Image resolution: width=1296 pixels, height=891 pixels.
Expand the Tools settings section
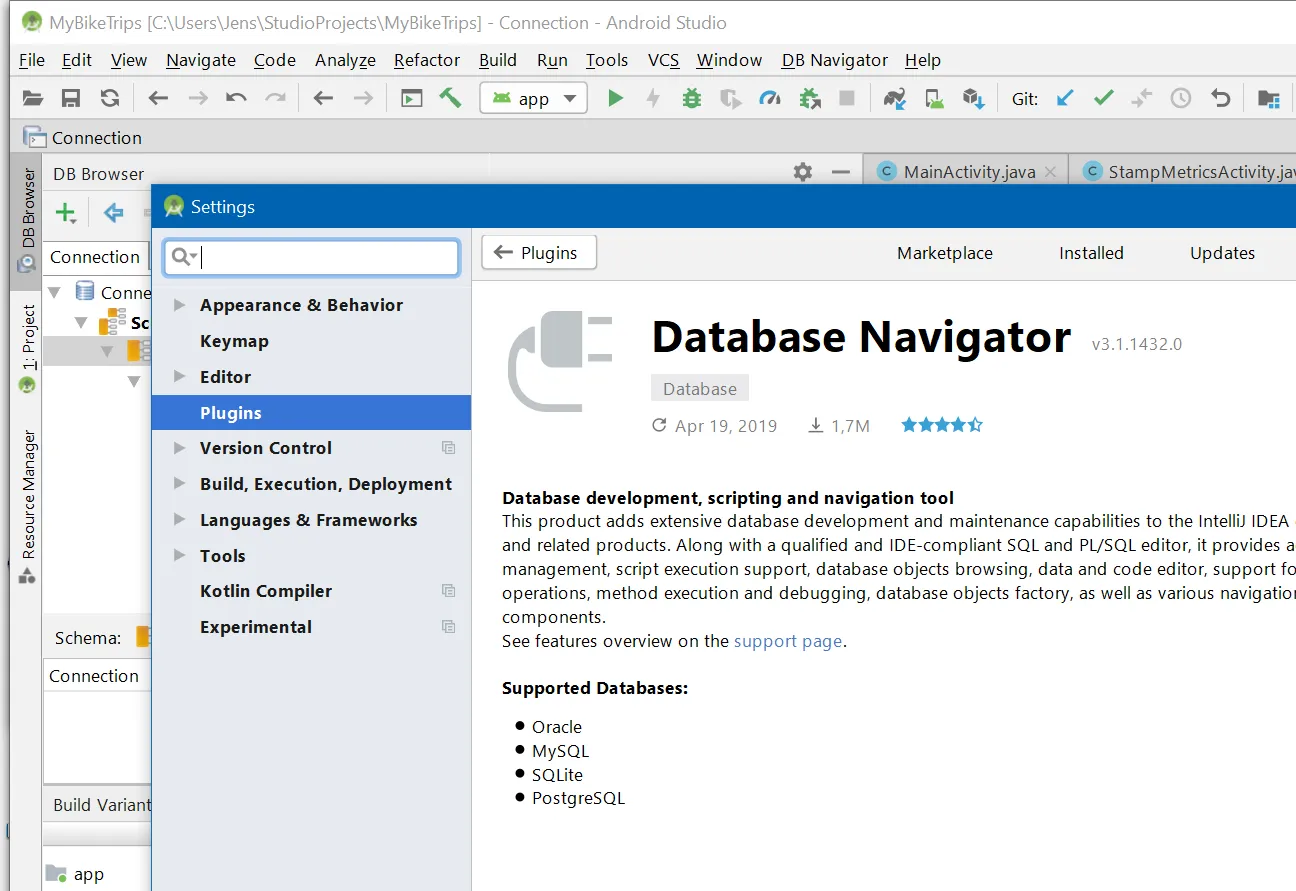(179, 556)
